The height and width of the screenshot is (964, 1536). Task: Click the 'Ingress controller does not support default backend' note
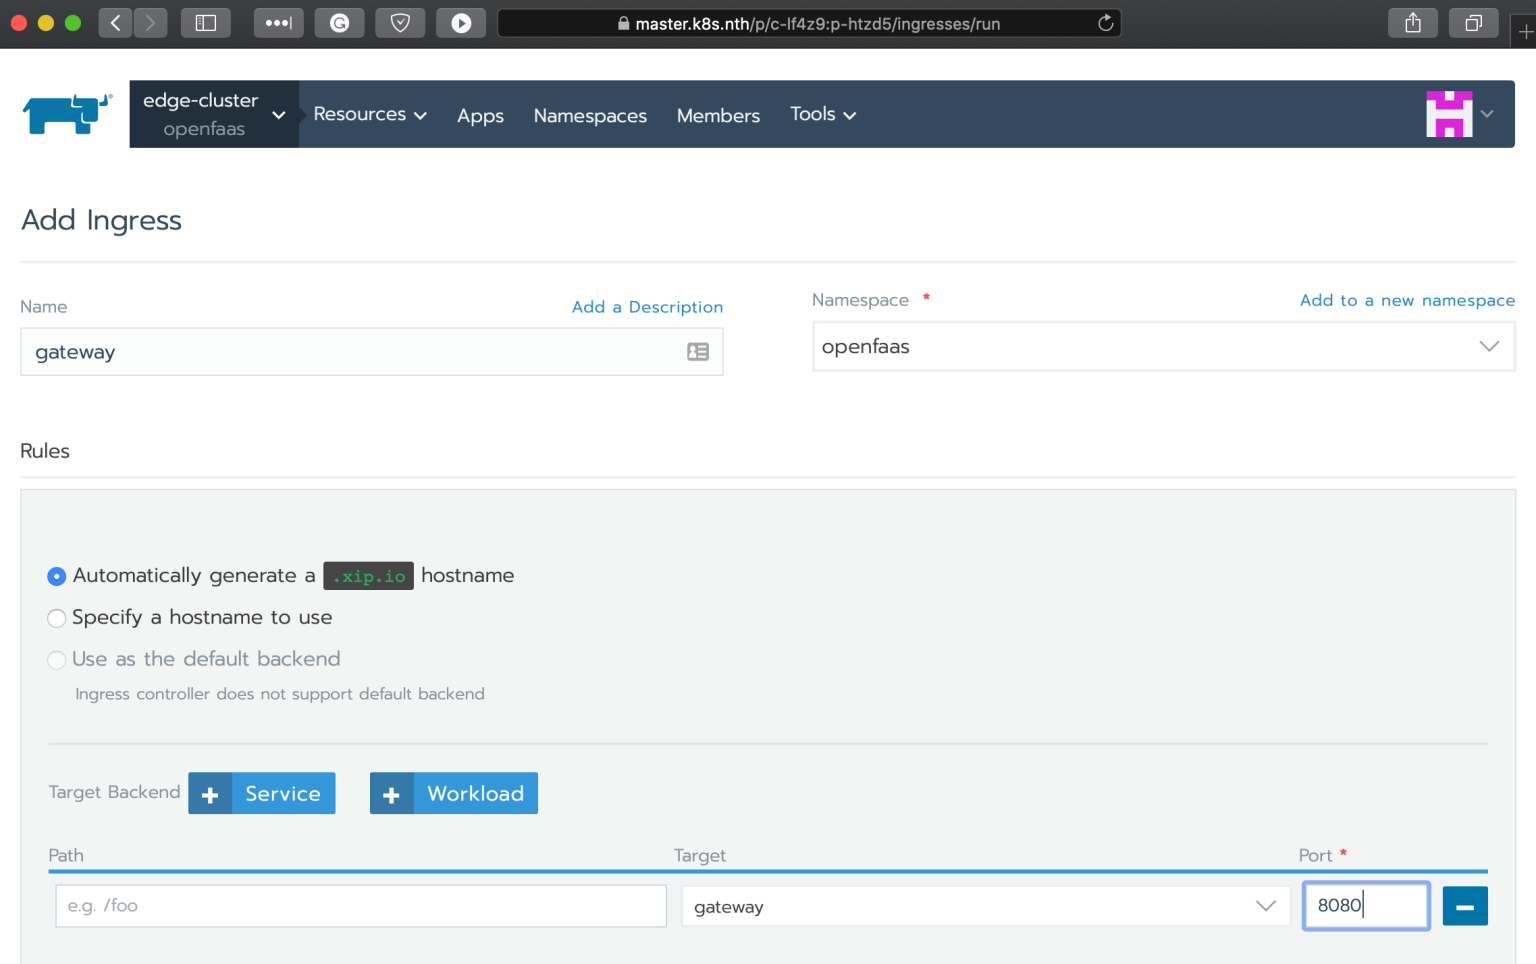(280, 694)
